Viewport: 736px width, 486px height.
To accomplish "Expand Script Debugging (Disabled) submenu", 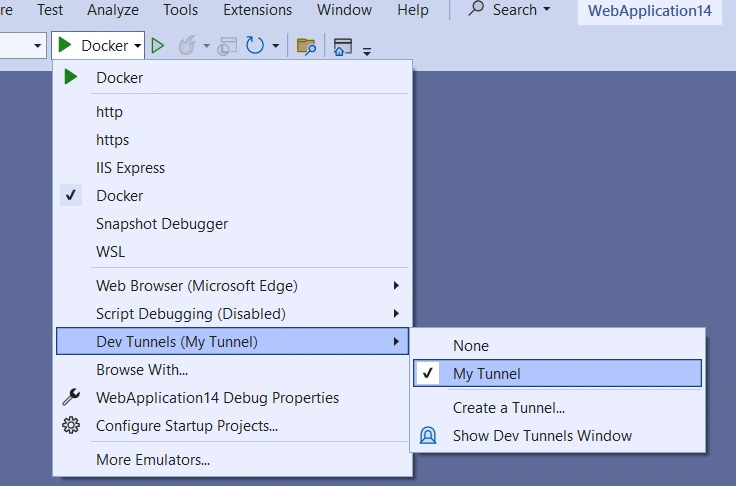I will 232,314.
